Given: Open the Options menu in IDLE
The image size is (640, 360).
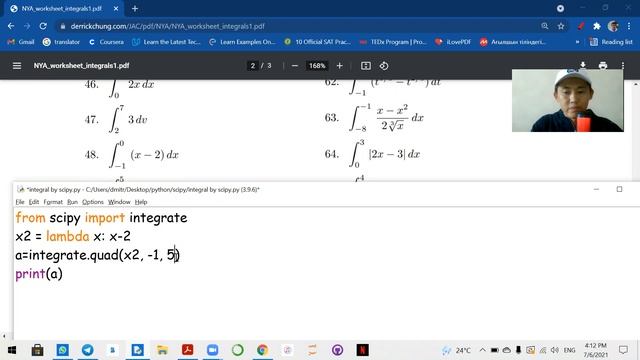Looking at the screenshot, I should point(93,202).
